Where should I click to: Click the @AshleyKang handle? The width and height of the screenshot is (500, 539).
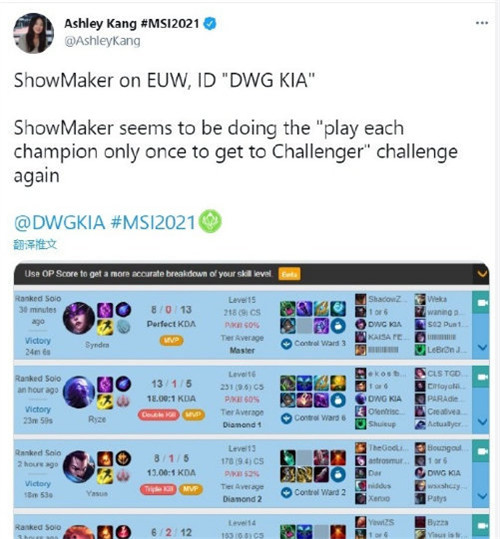coord(102,41)
